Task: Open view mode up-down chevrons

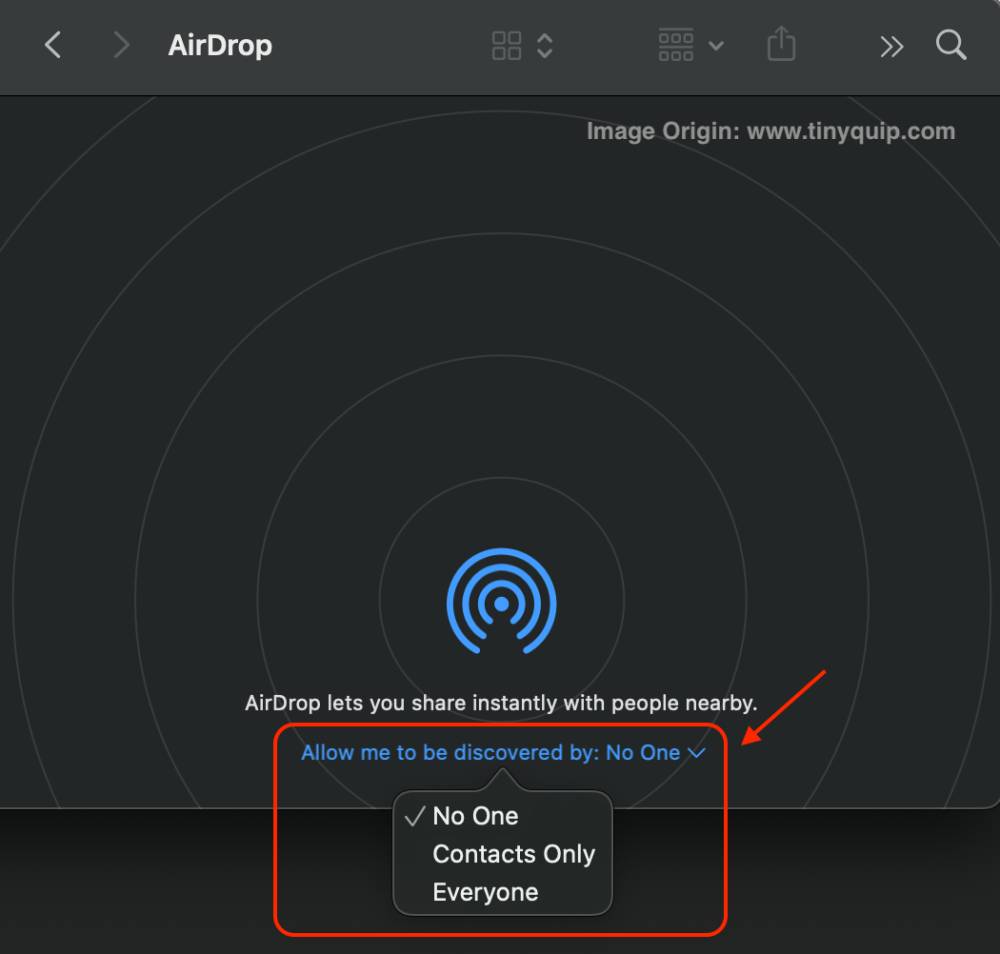Action: (x=545, y=45)
